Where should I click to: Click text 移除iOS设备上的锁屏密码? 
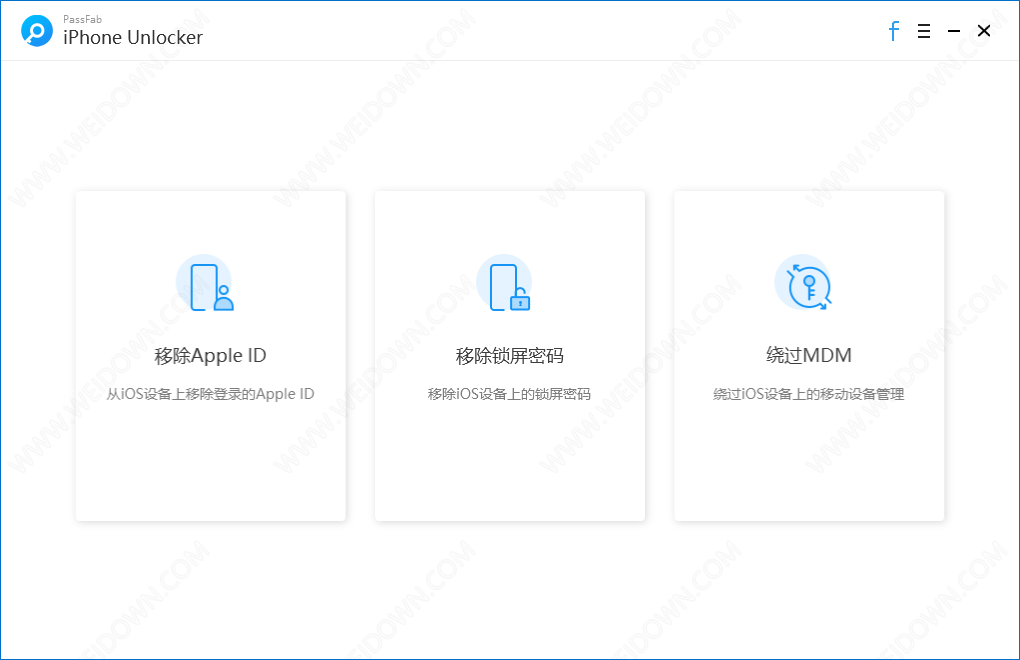509,394
